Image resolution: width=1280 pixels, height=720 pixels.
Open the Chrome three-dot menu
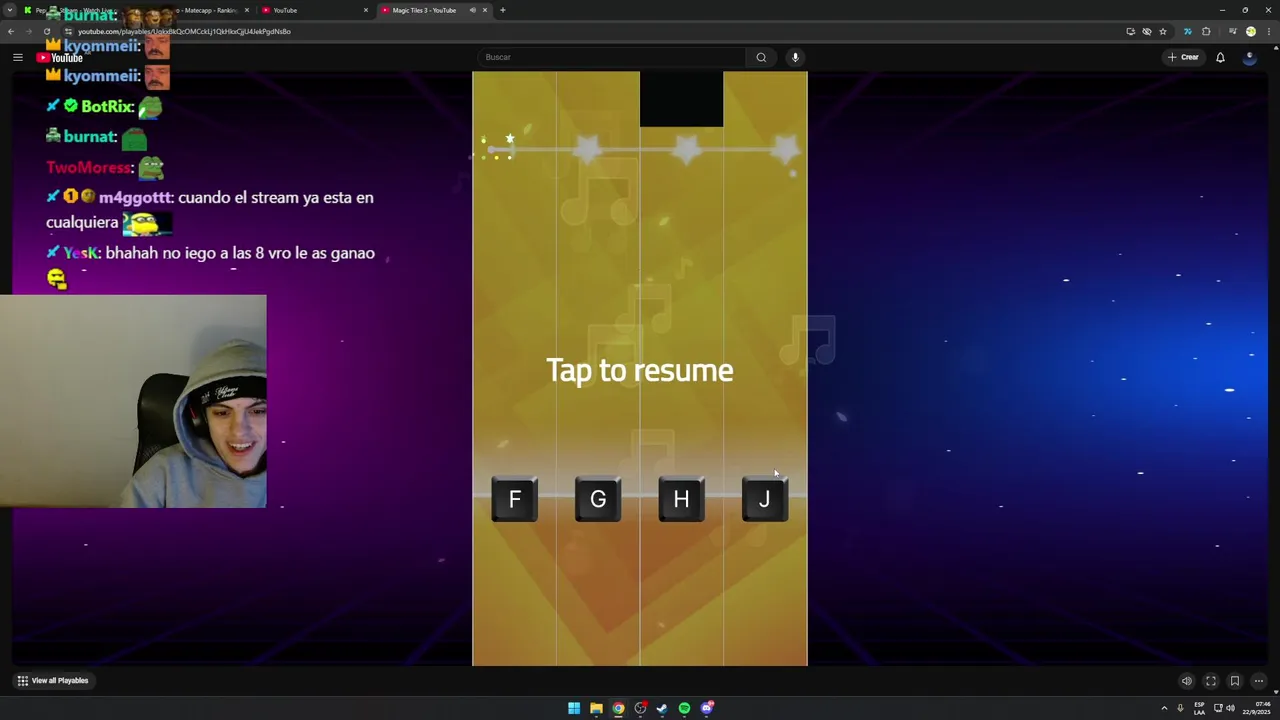(1268, 31)
